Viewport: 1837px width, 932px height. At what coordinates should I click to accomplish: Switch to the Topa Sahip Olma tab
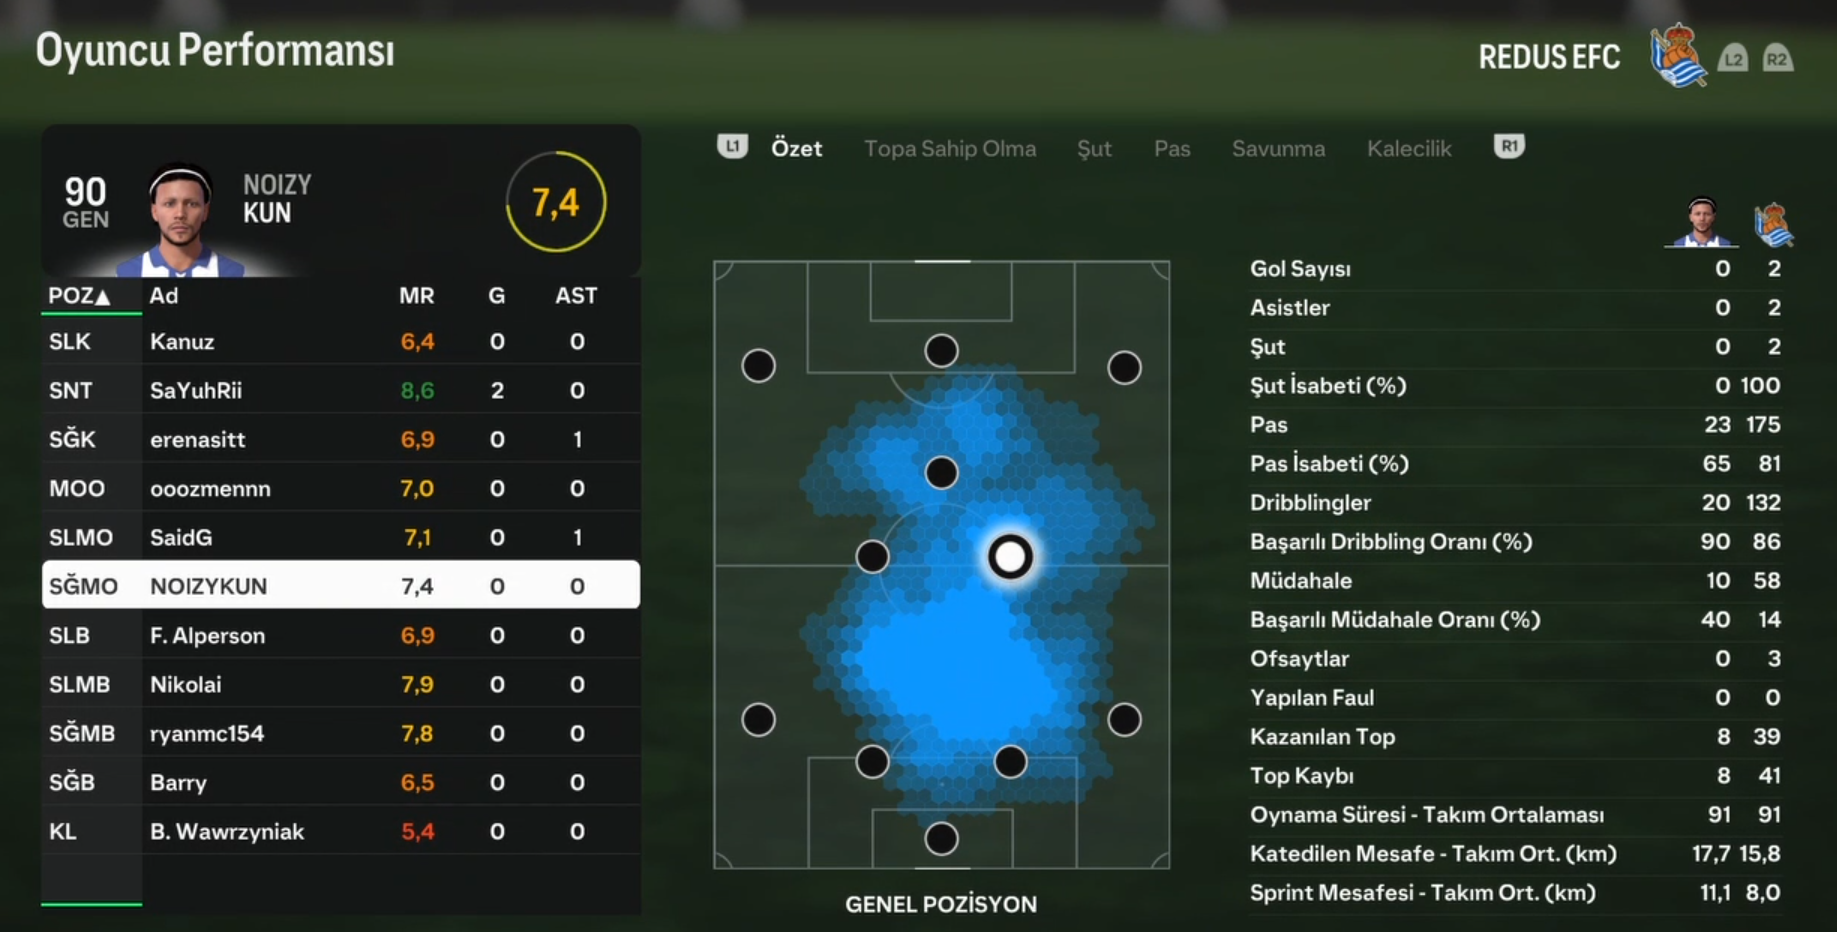coord(950,149)
